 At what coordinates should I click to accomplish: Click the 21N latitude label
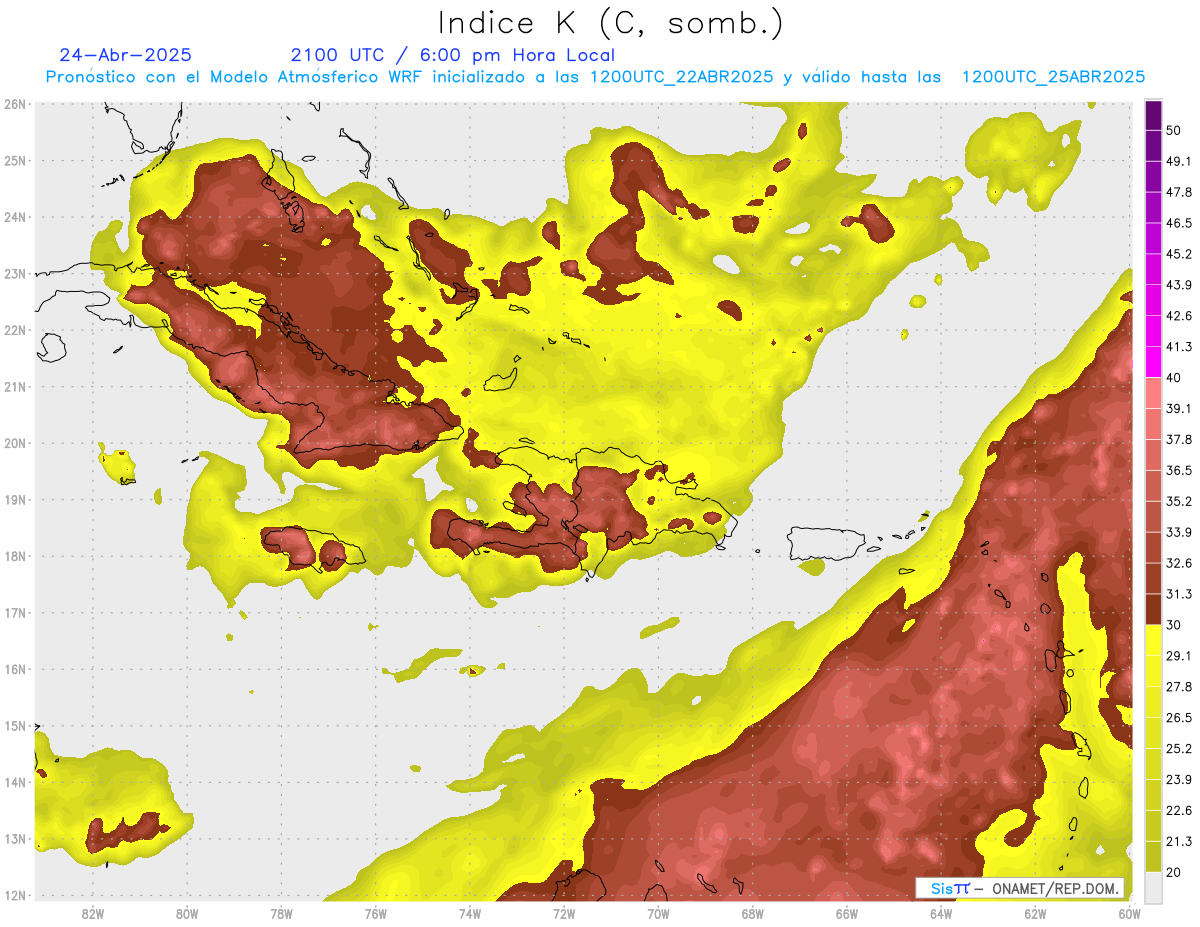pos(16,386)
